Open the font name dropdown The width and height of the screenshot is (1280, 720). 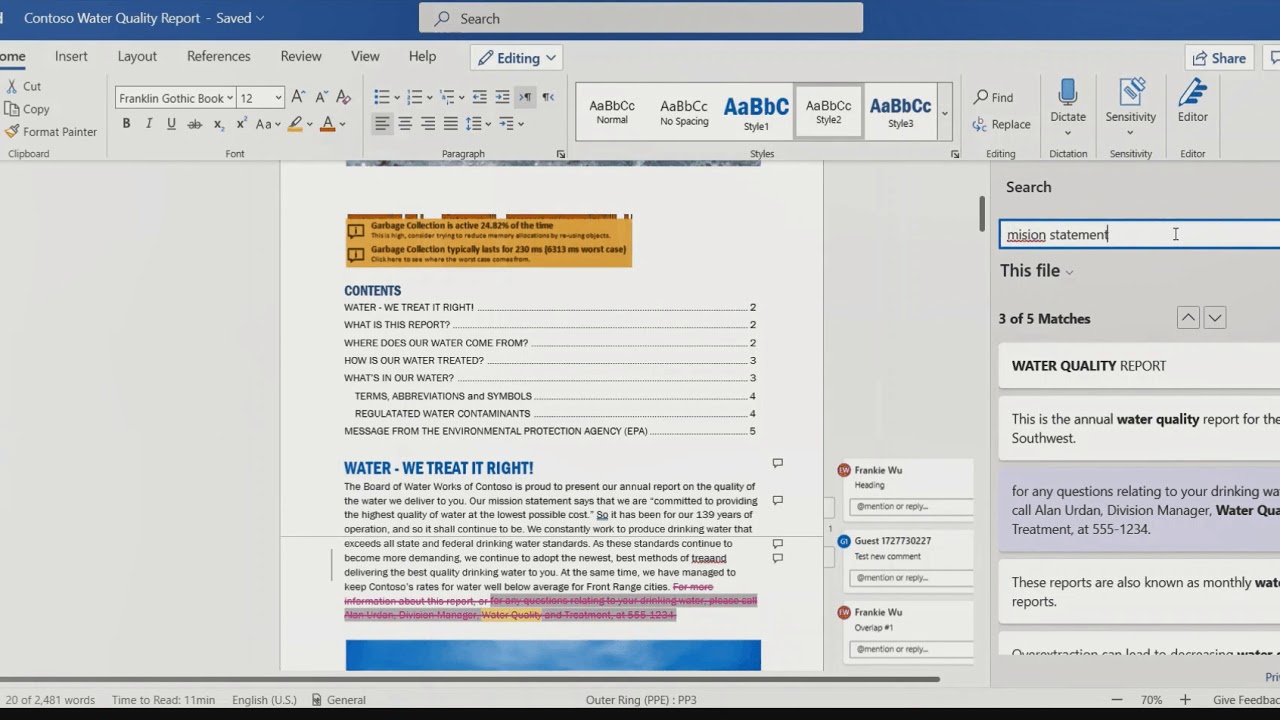(x=230, y=98)
